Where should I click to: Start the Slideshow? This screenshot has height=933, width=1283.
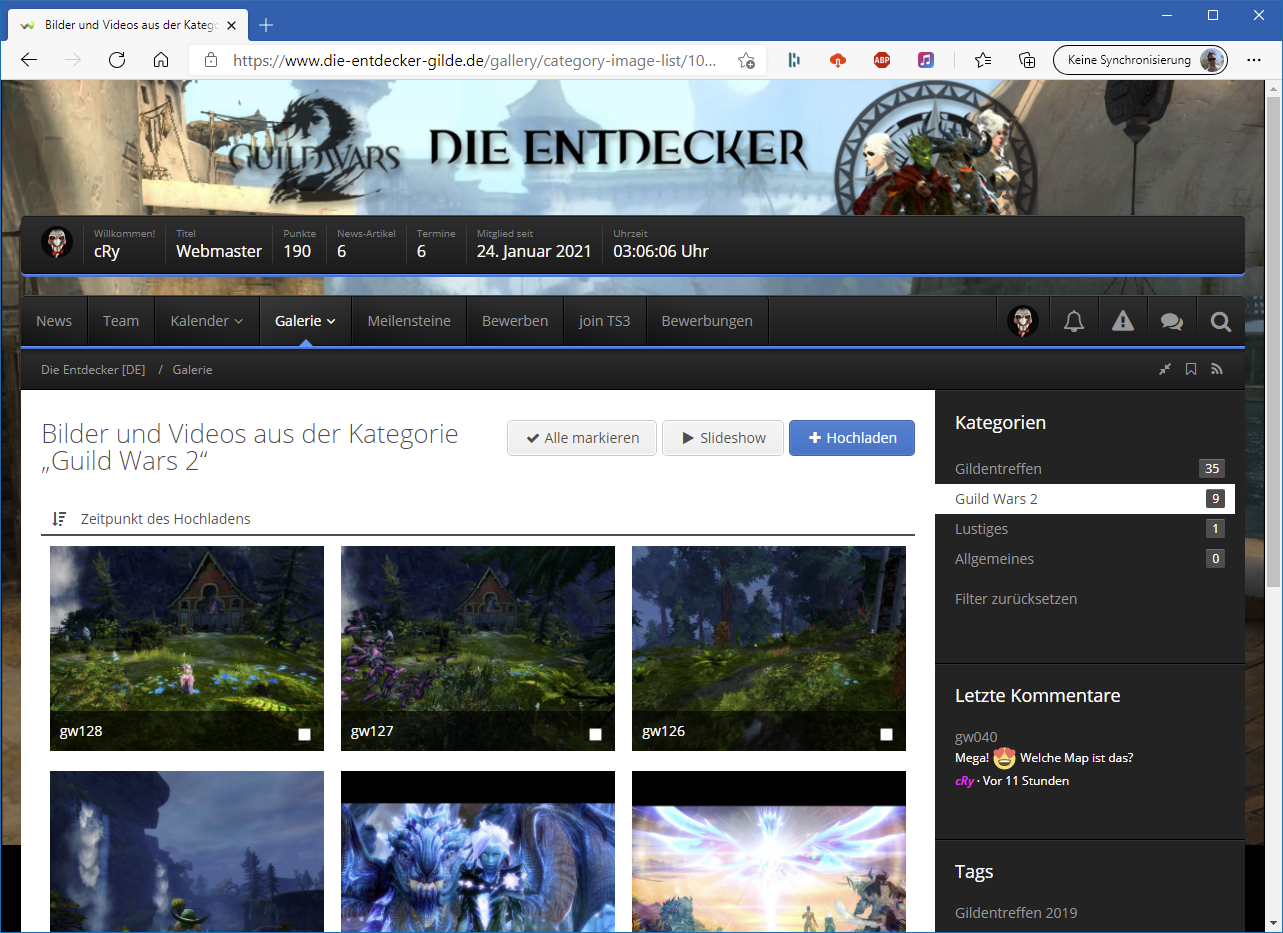pyautogui.click(x=723, y=438)
